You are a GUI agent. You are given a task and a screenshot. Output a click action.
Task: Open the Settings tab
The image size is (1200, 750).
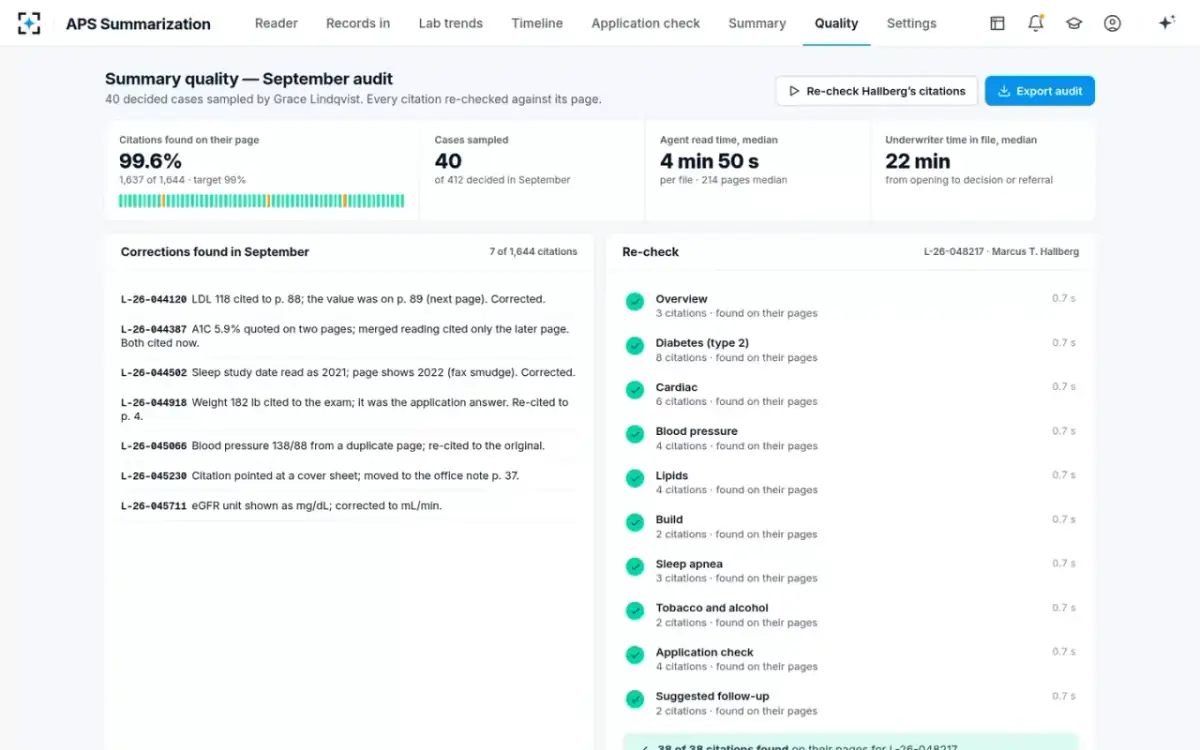pos(912,23)
